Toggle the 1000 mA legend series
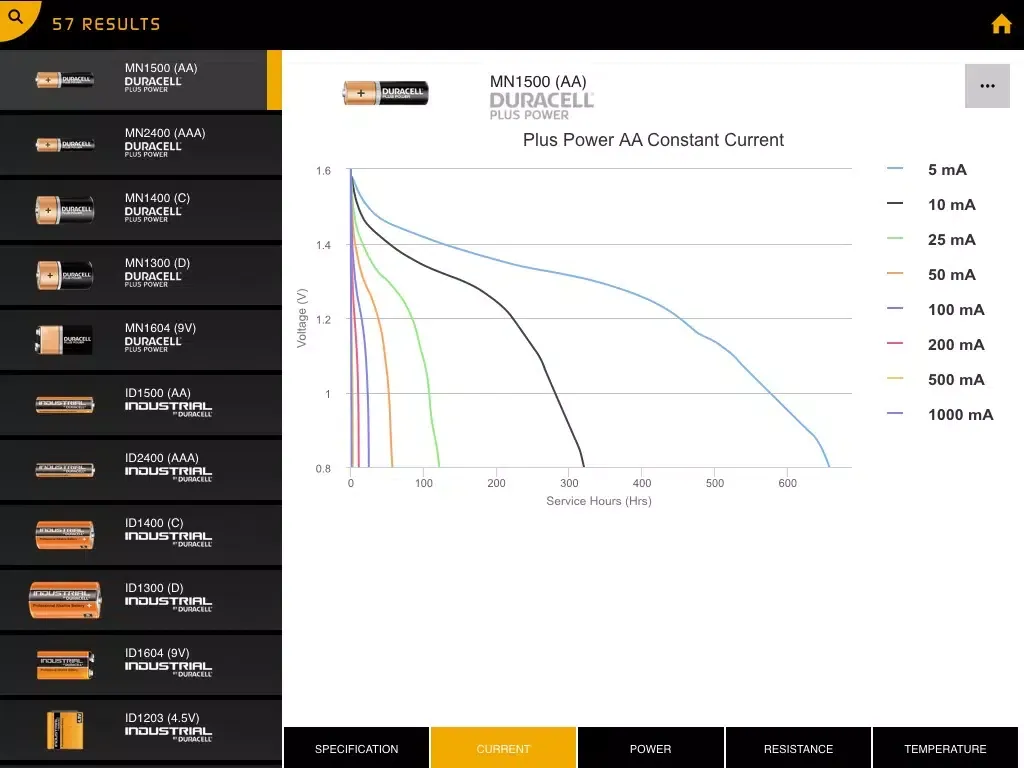The image size is (1024, 768). pyautogui.click(x=940, y=414)
